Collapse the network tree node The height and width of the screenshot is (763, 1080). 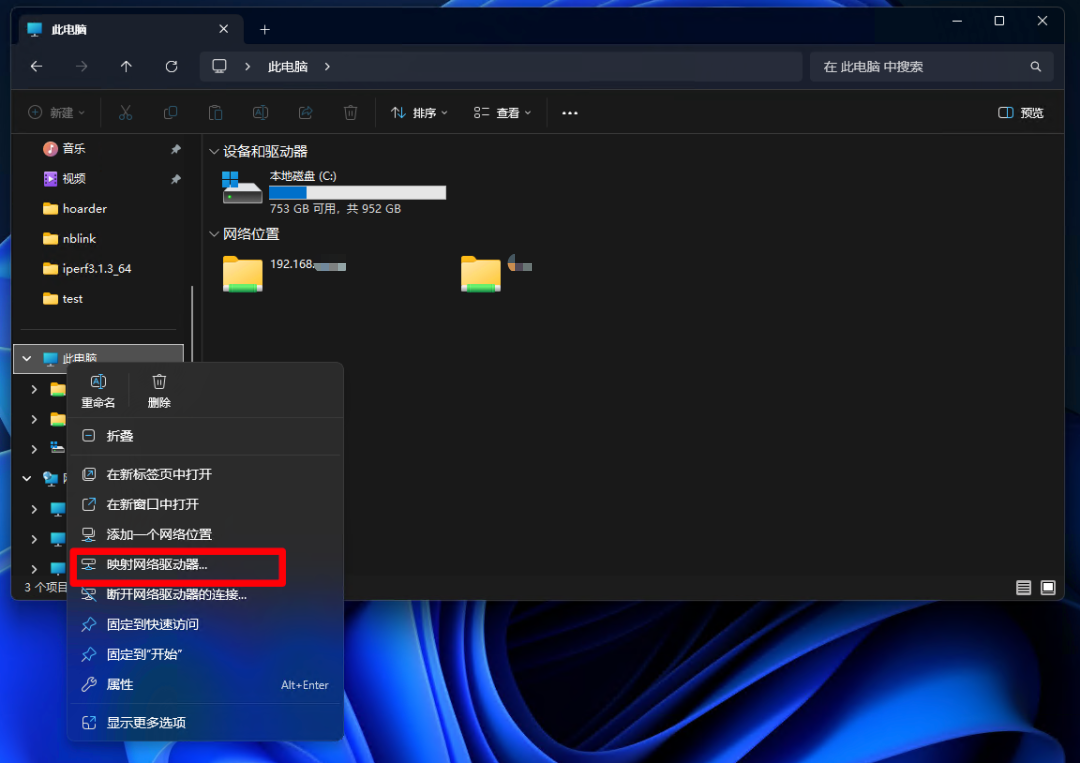point(27,478)
